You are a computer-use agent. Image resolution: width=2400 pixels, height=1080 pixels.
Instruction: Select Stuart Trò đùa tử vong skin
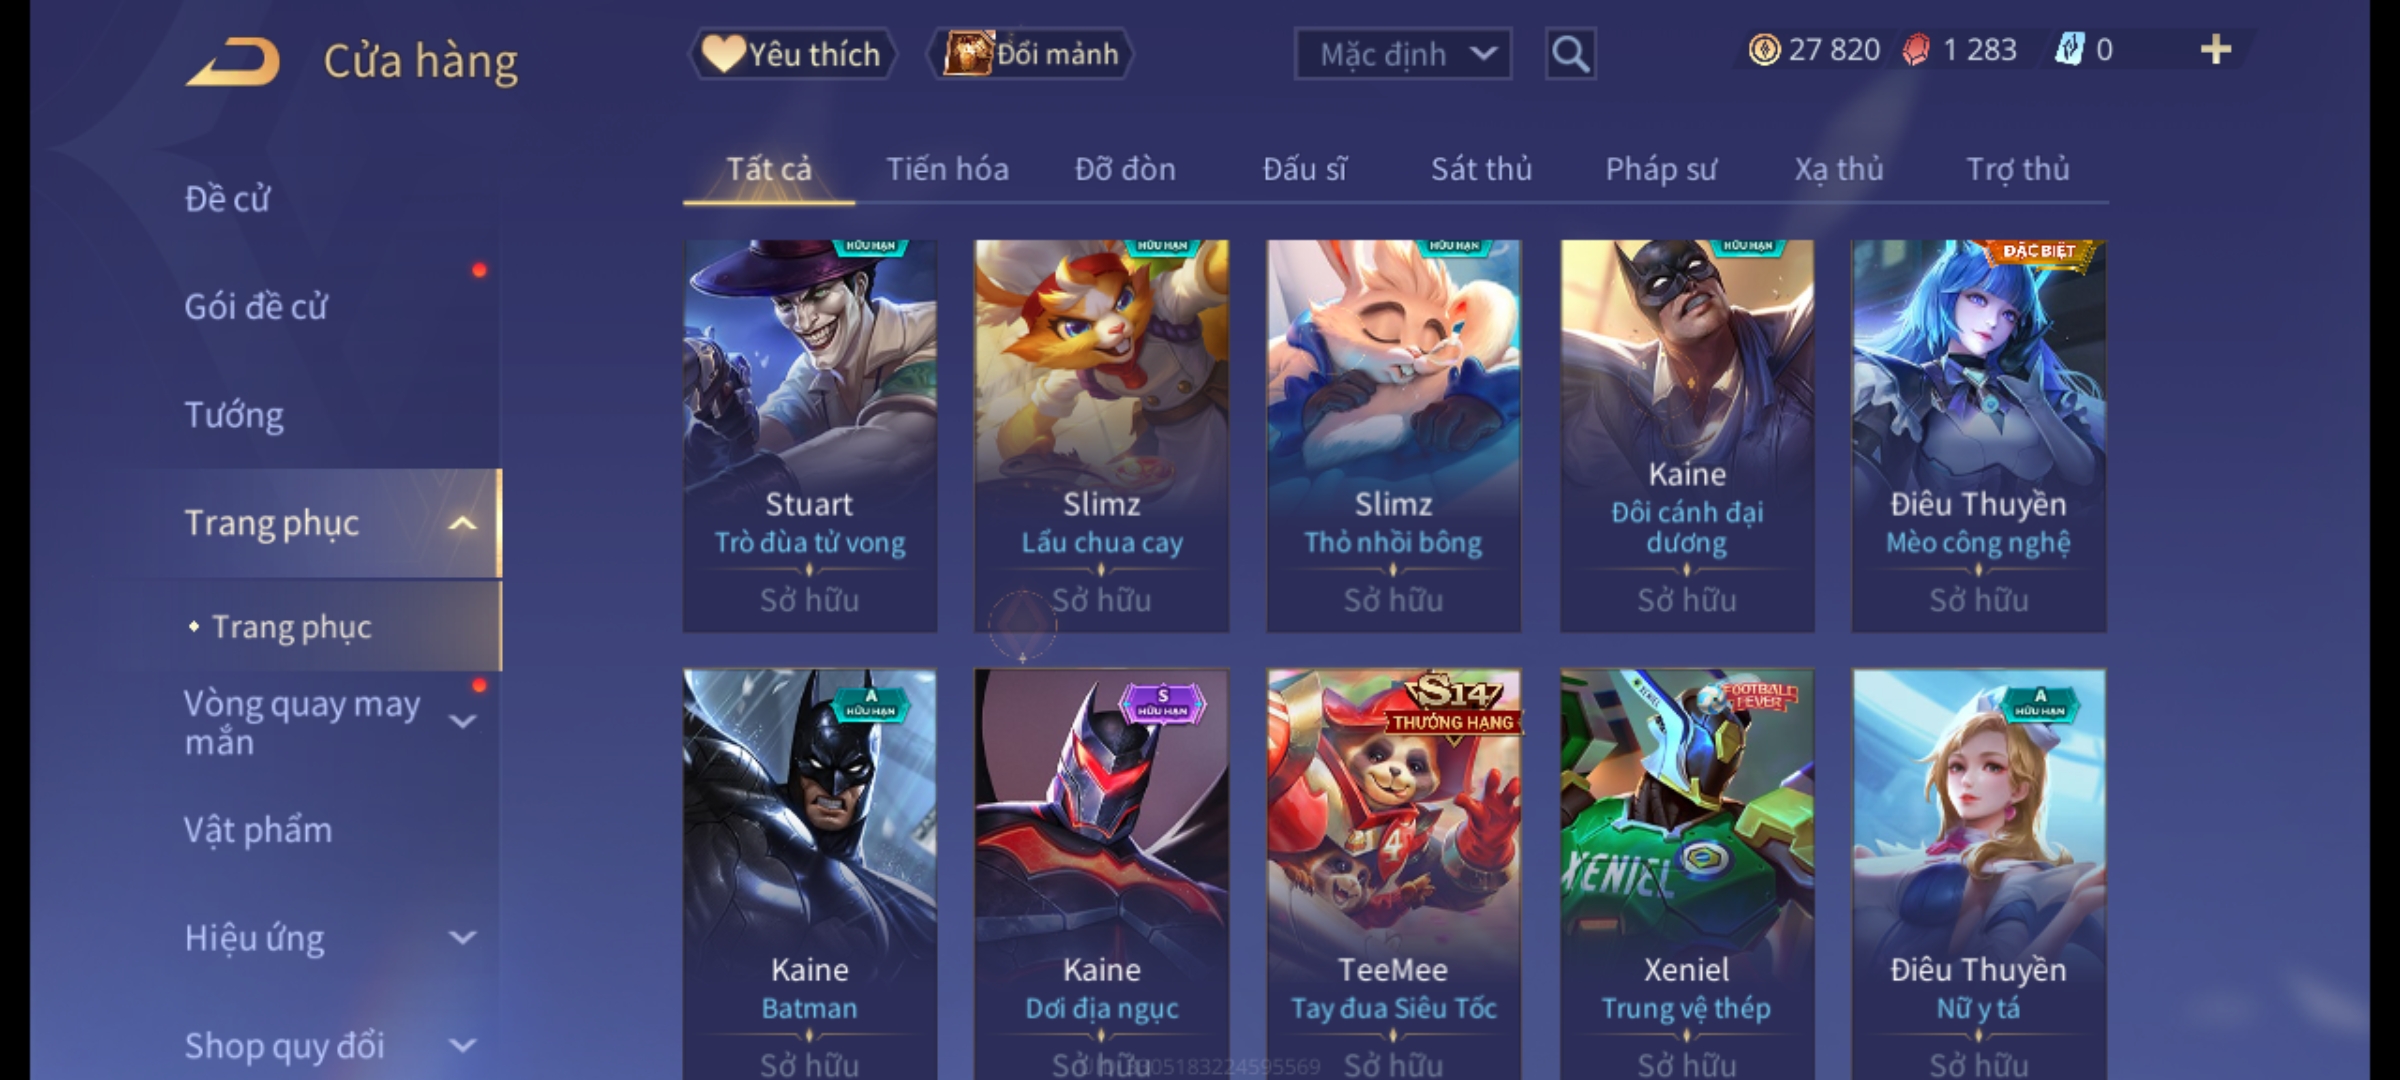pyautogui.click(x=810, y=436)
